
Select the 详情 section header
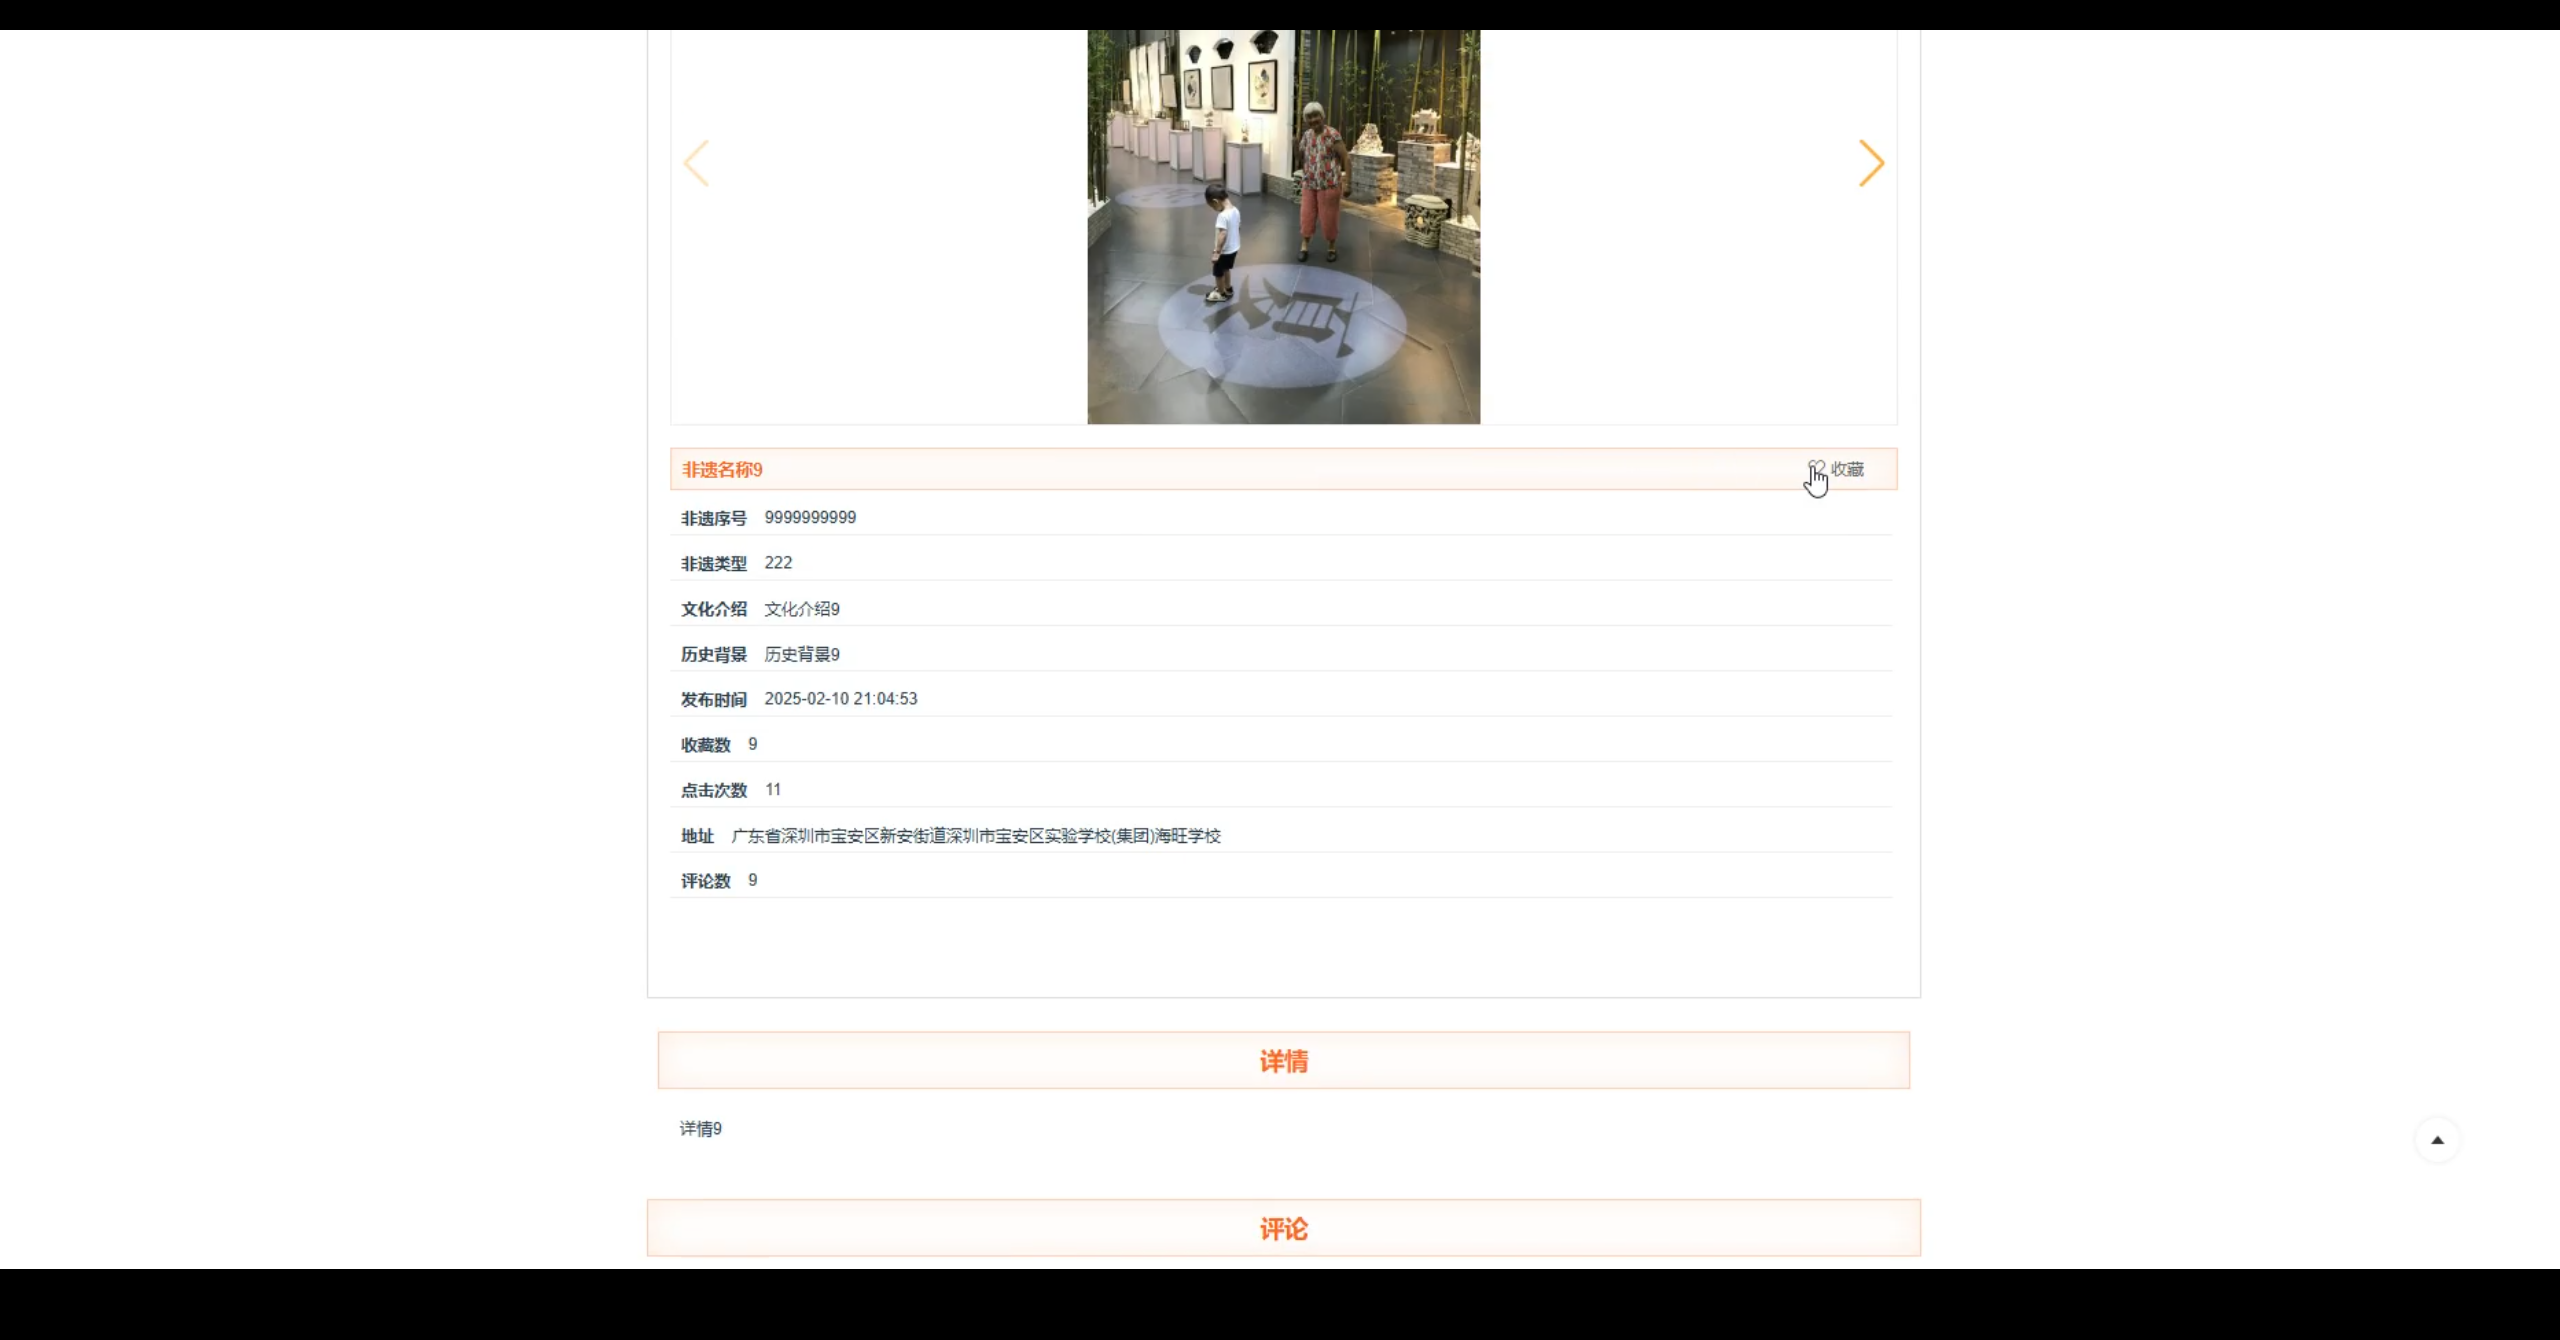pos(1283,1061)
